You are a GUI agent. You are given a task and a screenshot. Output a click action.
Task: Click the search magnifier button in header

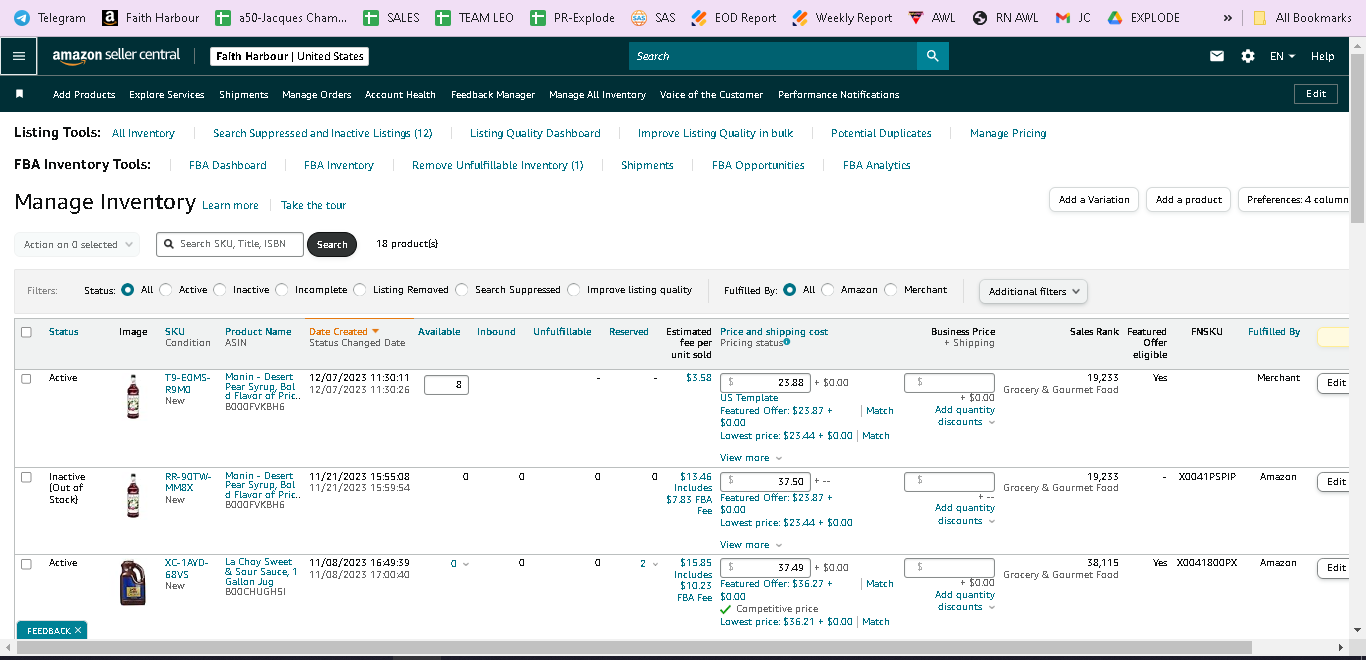[932, 56]
